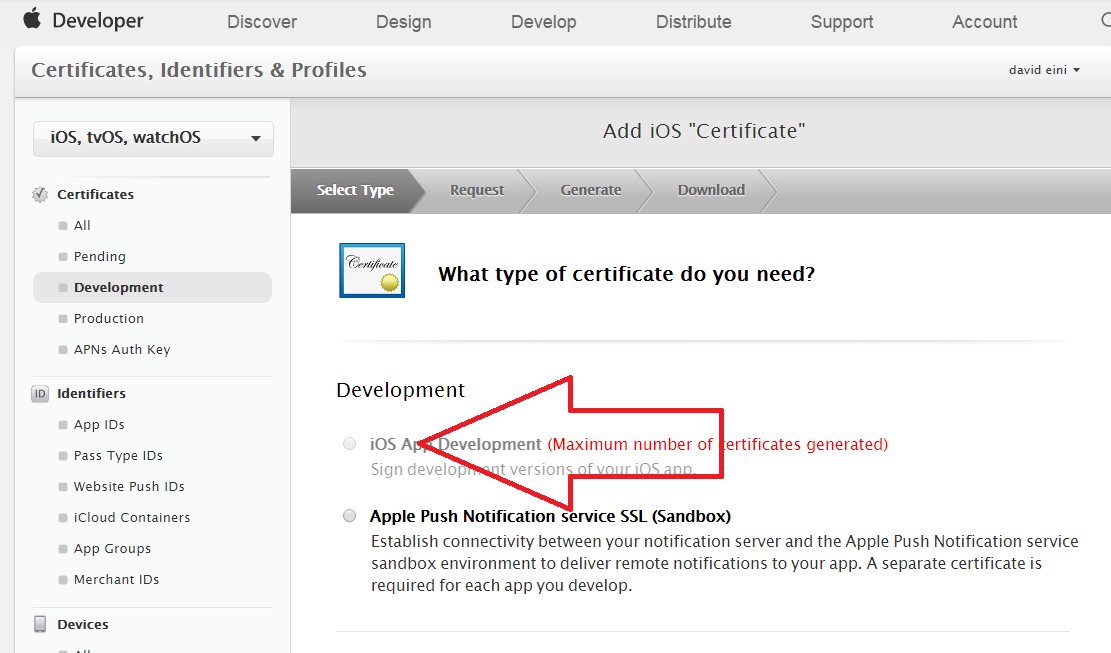This screenshot has height=653, width=1111.
Task: Go to the Generate step
Action: (x=591, y=191)
